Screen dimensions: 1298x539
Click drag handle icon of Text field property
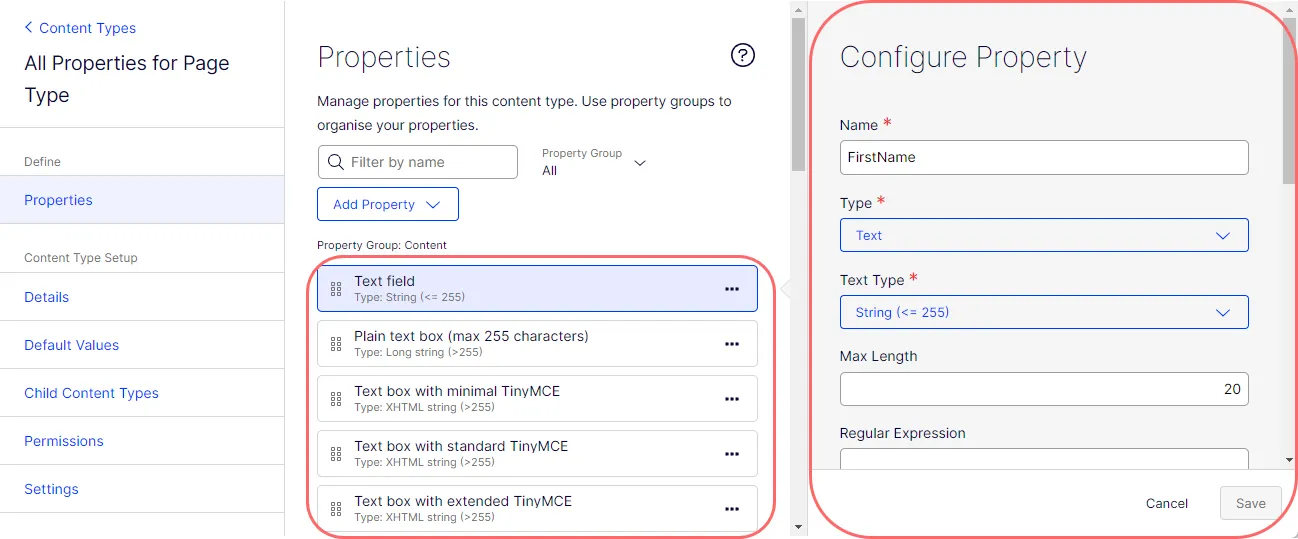tap(336, 289)
